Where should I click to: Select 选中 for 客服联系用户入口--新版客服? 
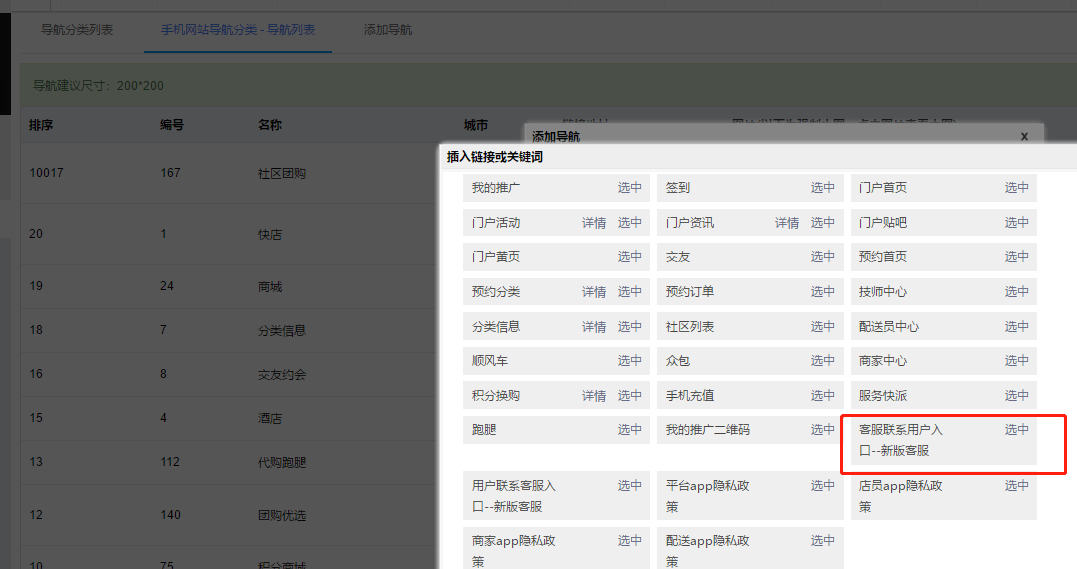(x=1017, y=429)
